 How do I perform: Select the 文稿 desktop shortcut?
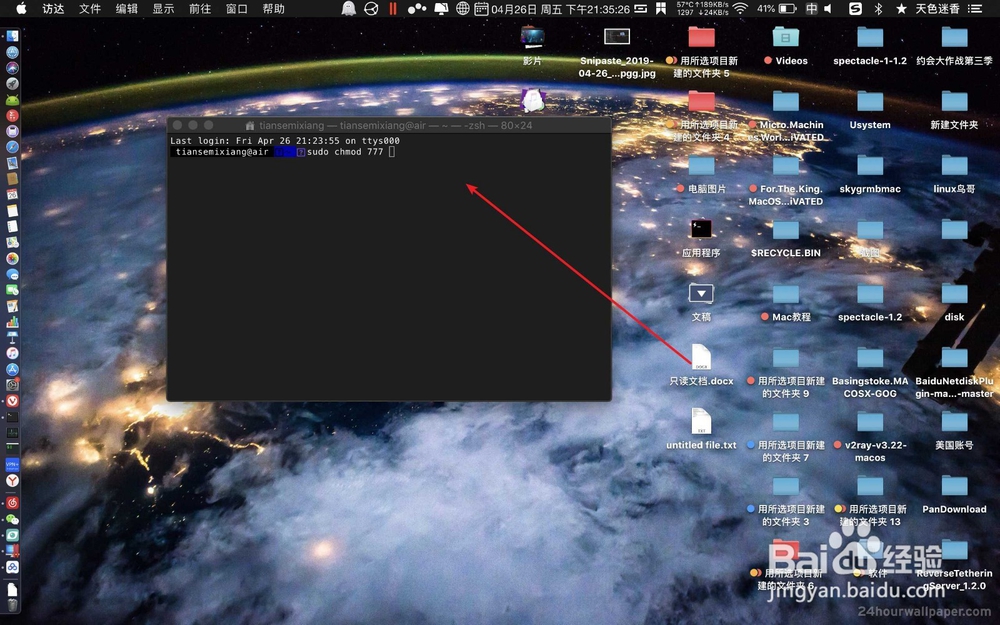[701, 302]
